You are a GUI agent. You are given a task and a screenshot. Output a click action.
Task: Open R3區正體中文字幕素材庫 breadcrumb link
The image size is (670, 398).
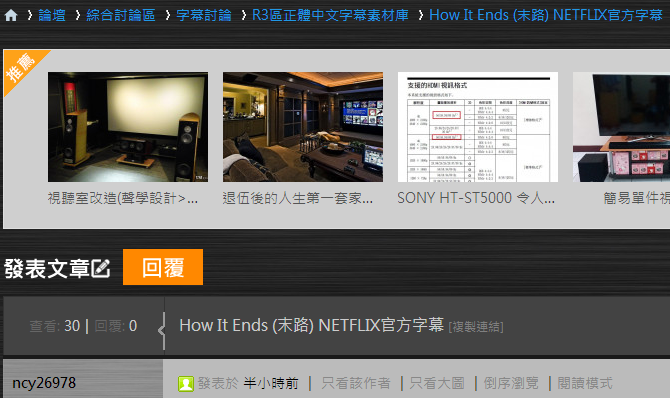pos(330,15)
